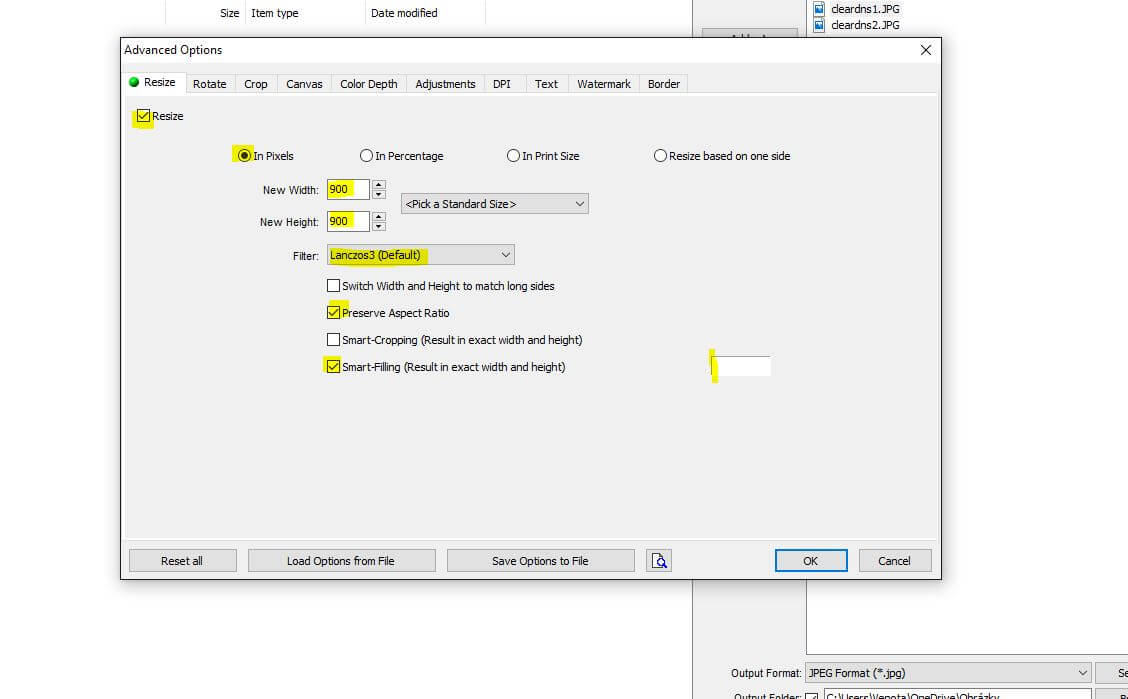Click the New Width input field
This screenshot has width=1128, height=699.
tap(347, 190)
